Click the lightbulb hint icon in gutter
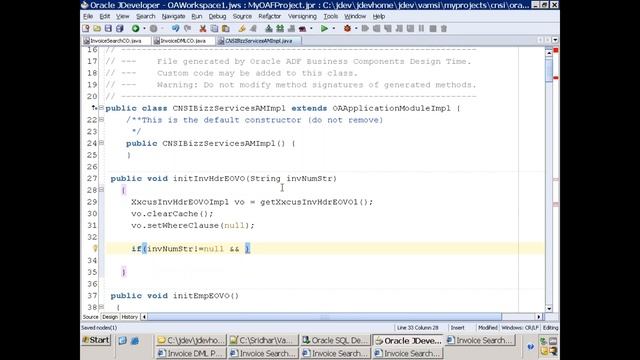 click(x=95, y=248)
